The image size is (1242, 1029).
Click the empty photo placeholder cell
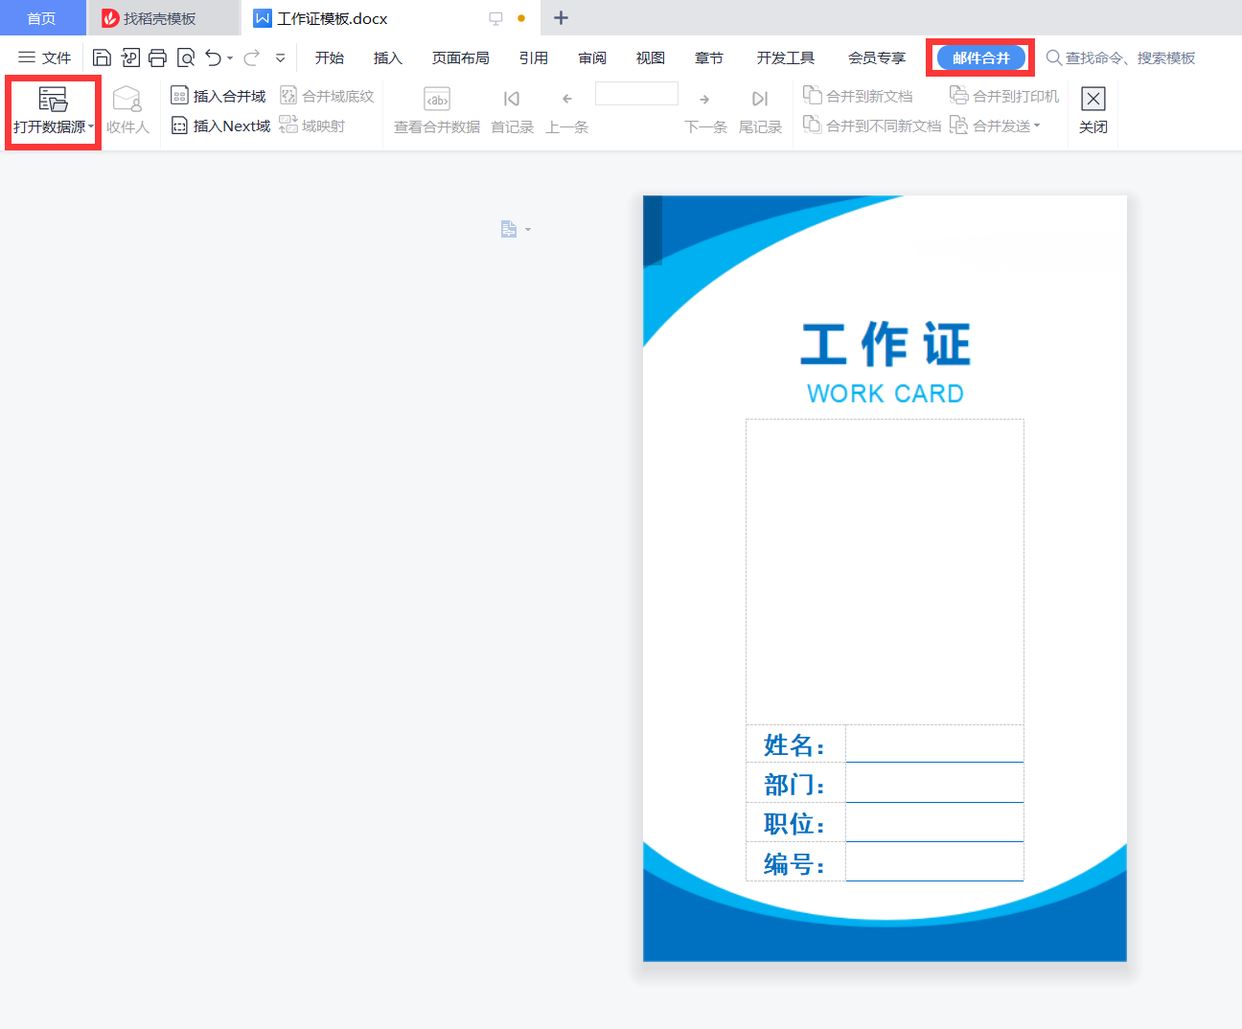pos(885,572)
